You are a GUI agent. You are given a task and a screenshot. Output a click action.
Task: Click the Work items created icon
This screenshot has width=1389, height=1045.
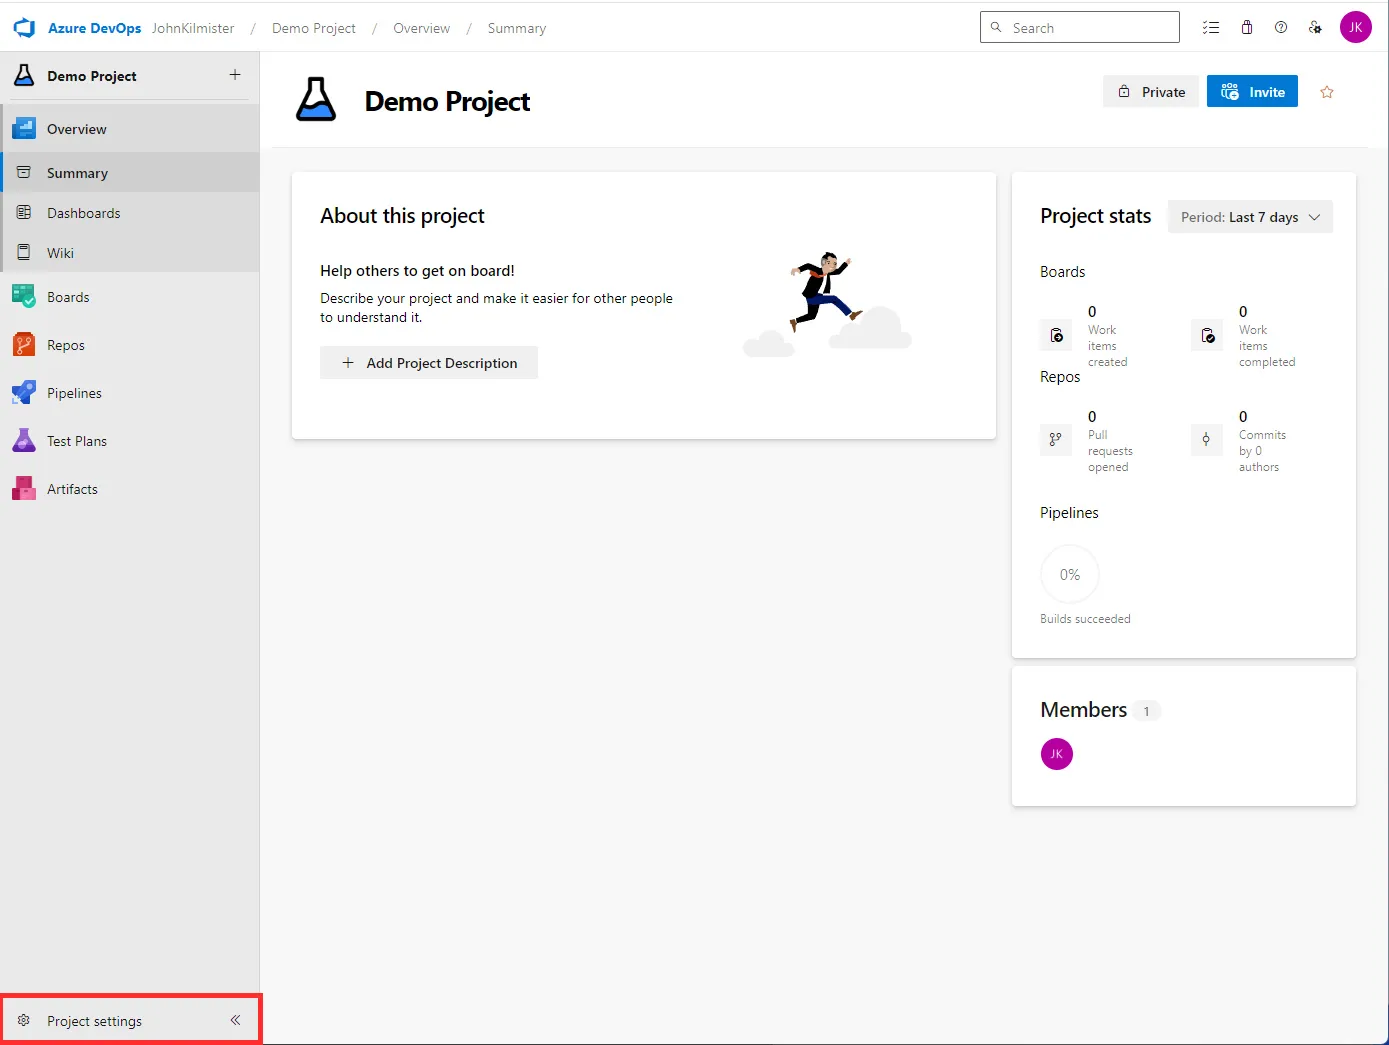tap(1056, 335)
